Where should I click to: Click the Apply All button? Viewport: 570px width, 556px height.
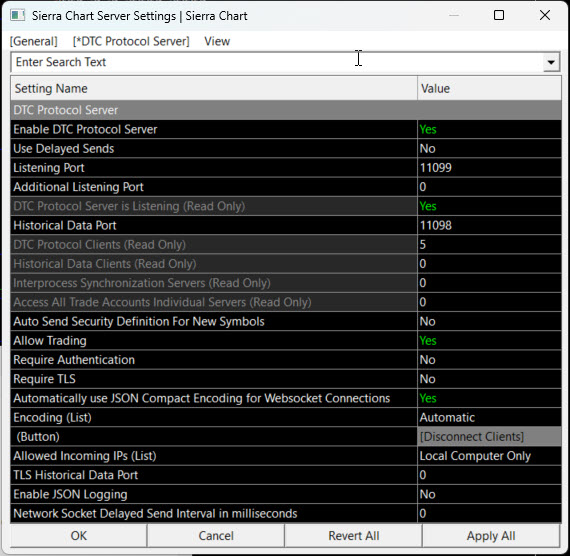[x=491, y=536]
